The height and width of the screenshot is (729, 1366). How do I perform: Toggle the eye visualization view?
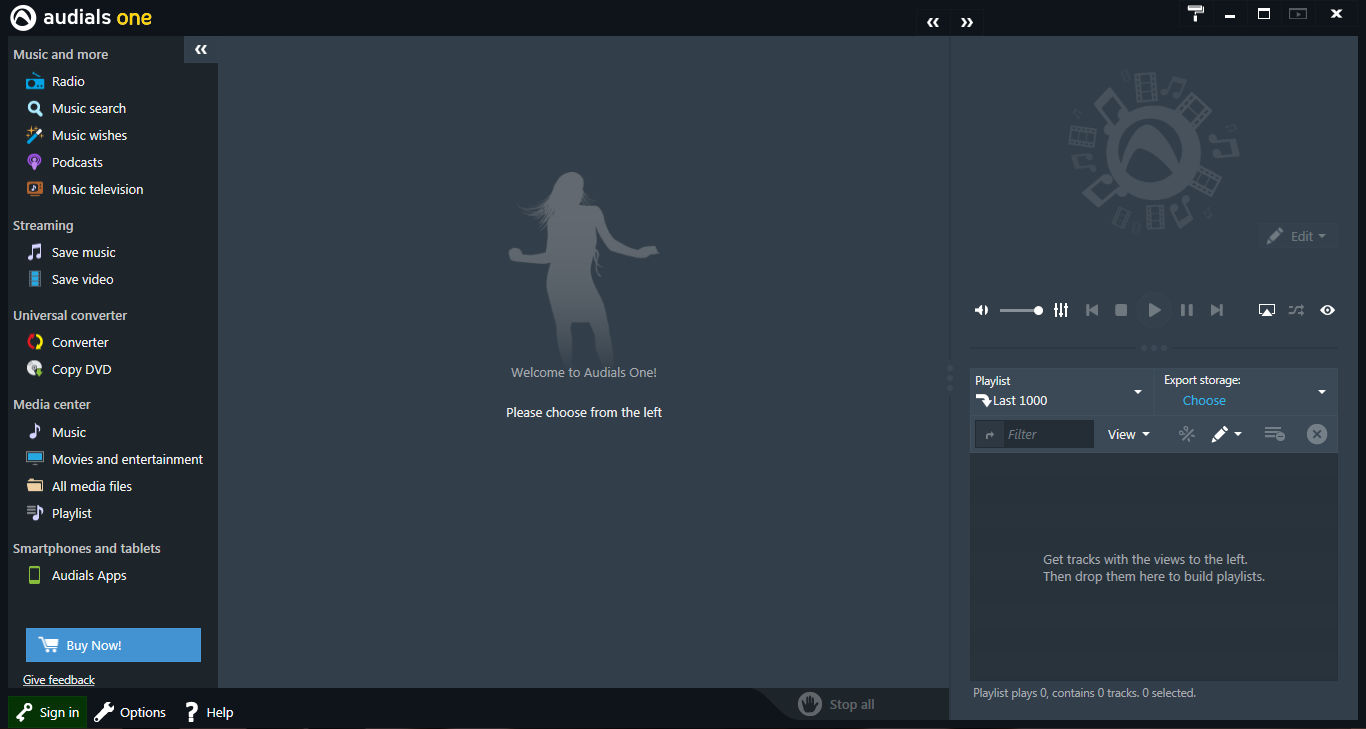pos(1327,310)
